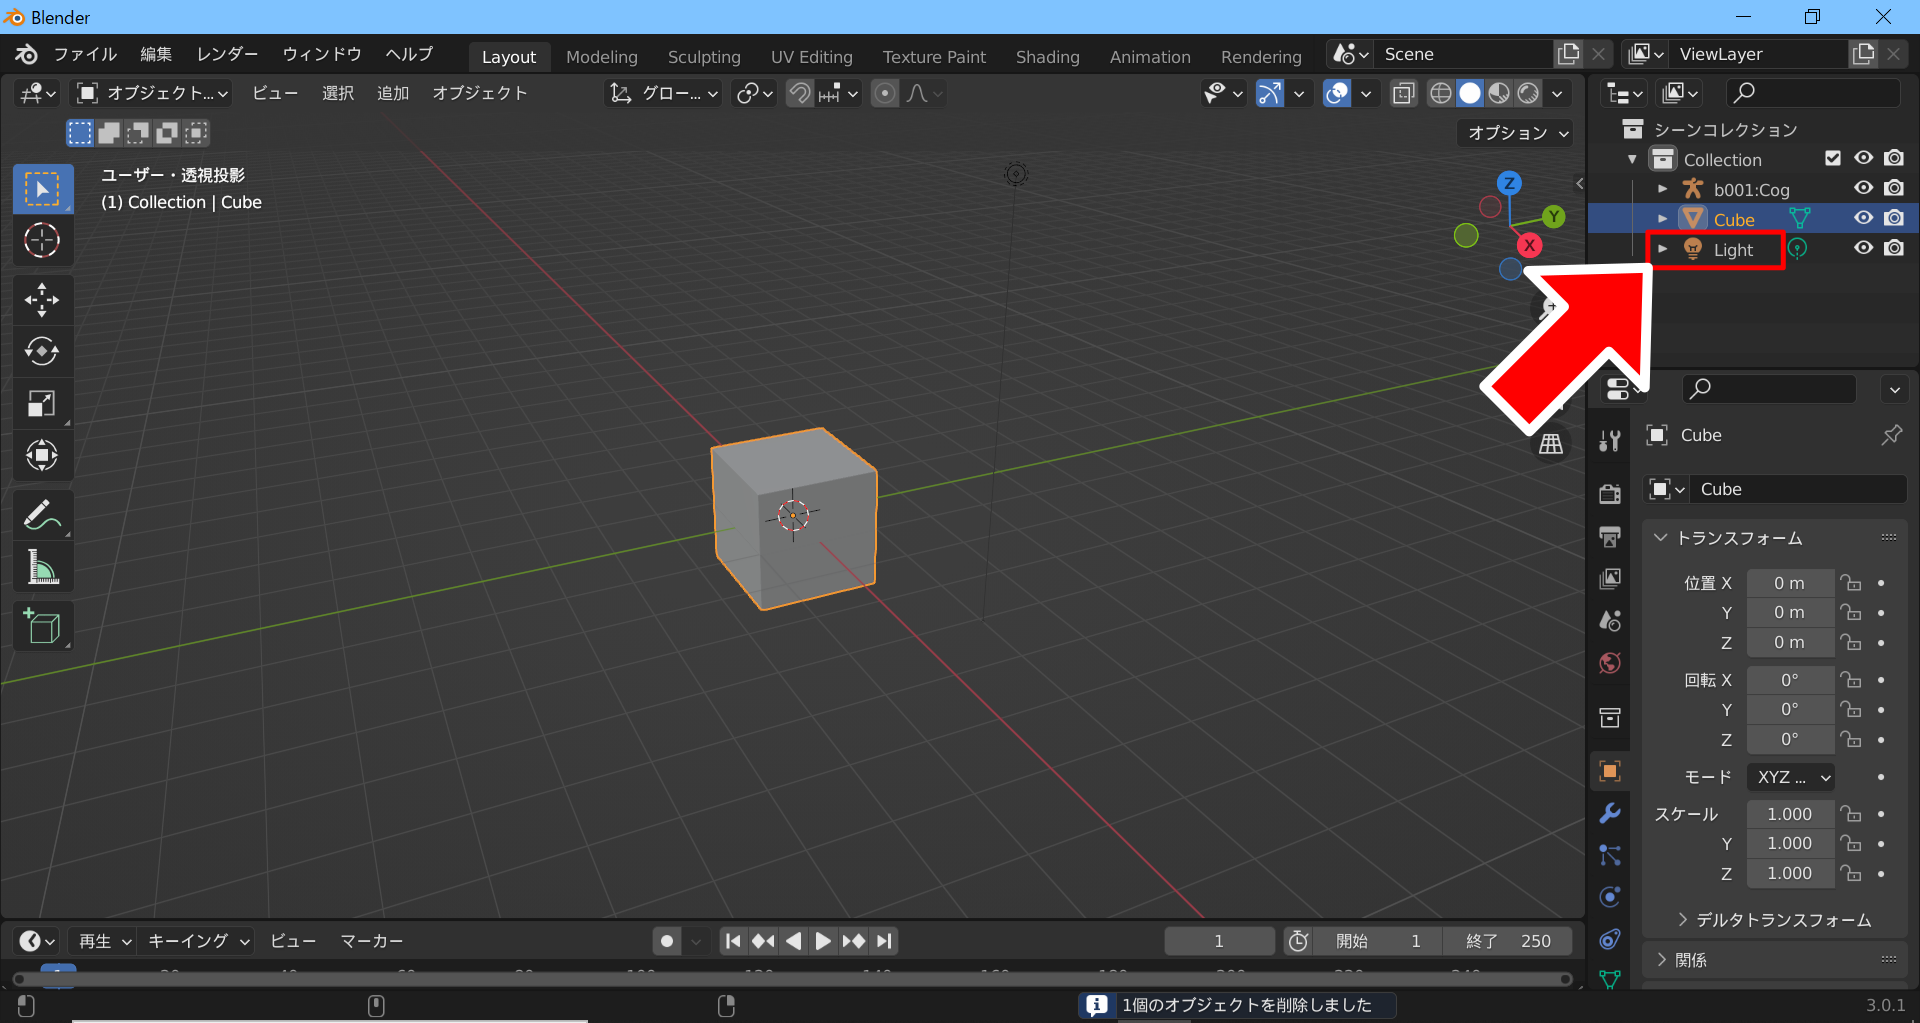The width and height of the screenshot is (1920, 1023).
Task: Activate the Annotate pencil tool
Action: tap(42, 516)
